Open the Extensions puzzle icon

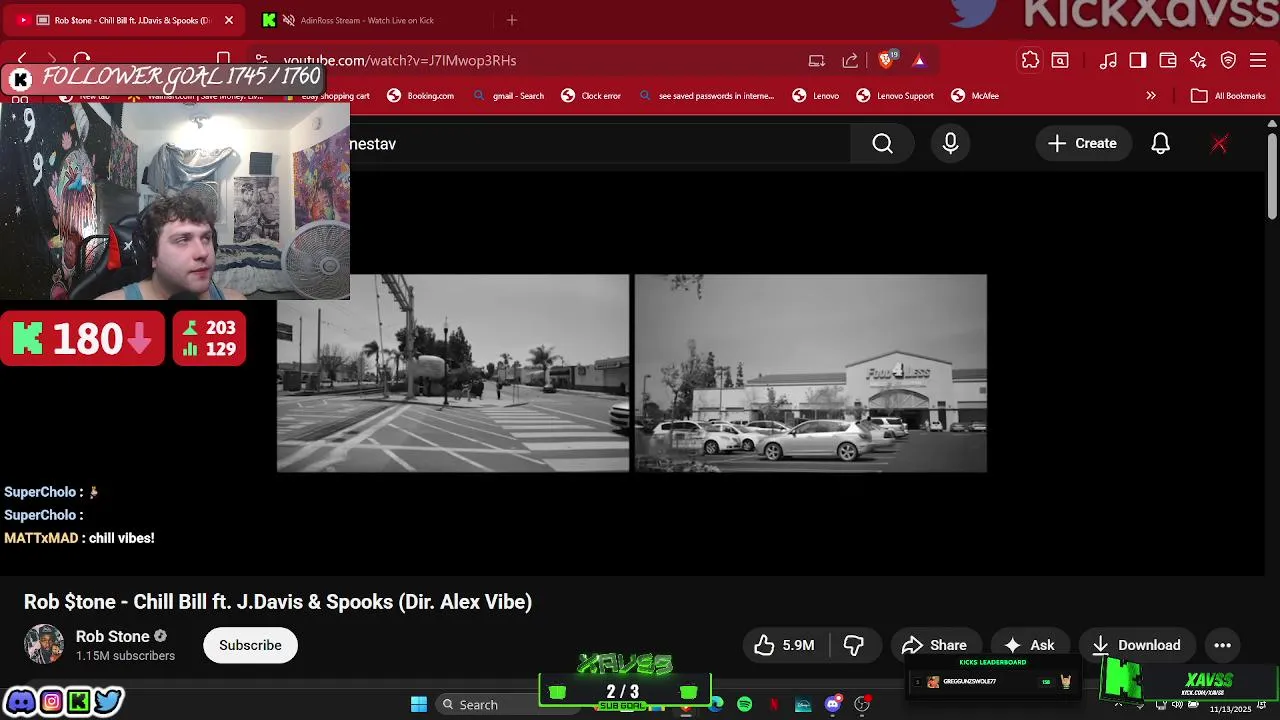point(1030,60)
